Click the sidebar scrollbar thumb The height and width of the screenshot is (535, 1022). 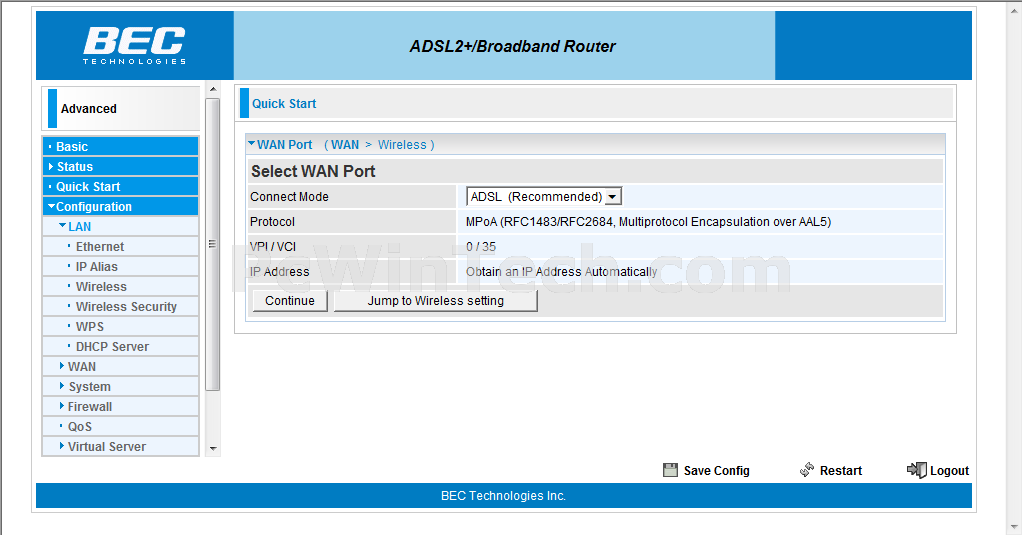click(212, 244)
